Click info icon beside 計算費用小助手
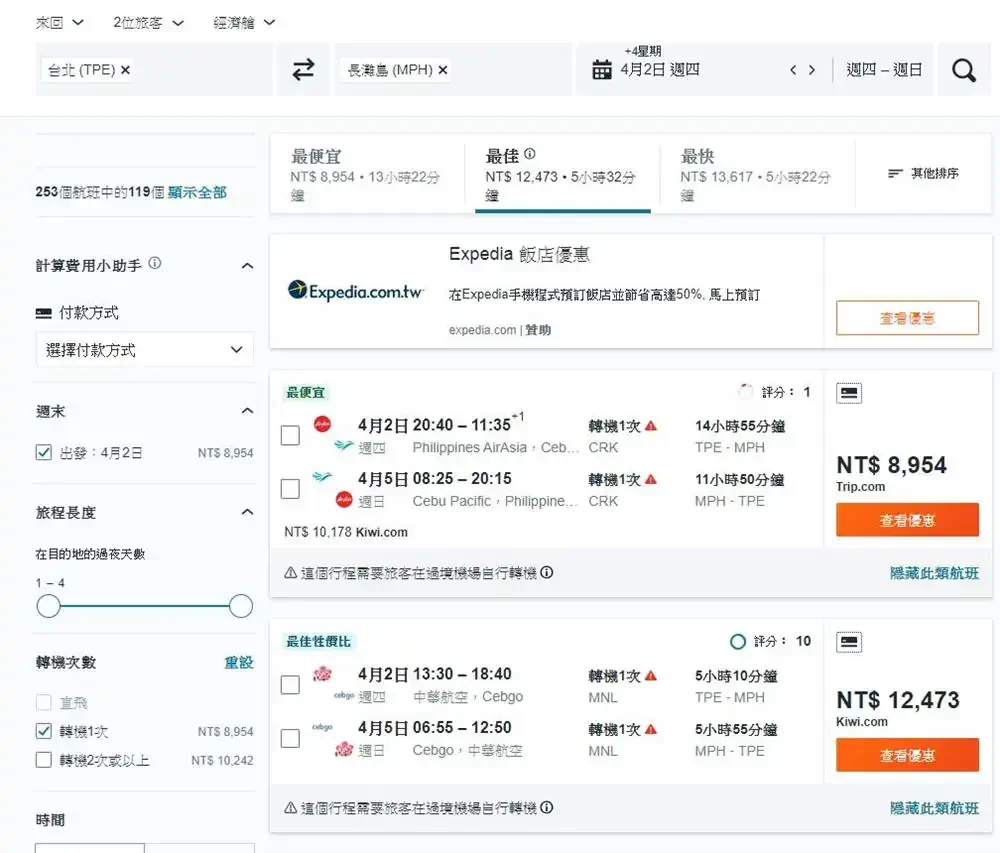The width and height of the screenshot is (1000, 853). pyautogui.click(x=154, y=263)
